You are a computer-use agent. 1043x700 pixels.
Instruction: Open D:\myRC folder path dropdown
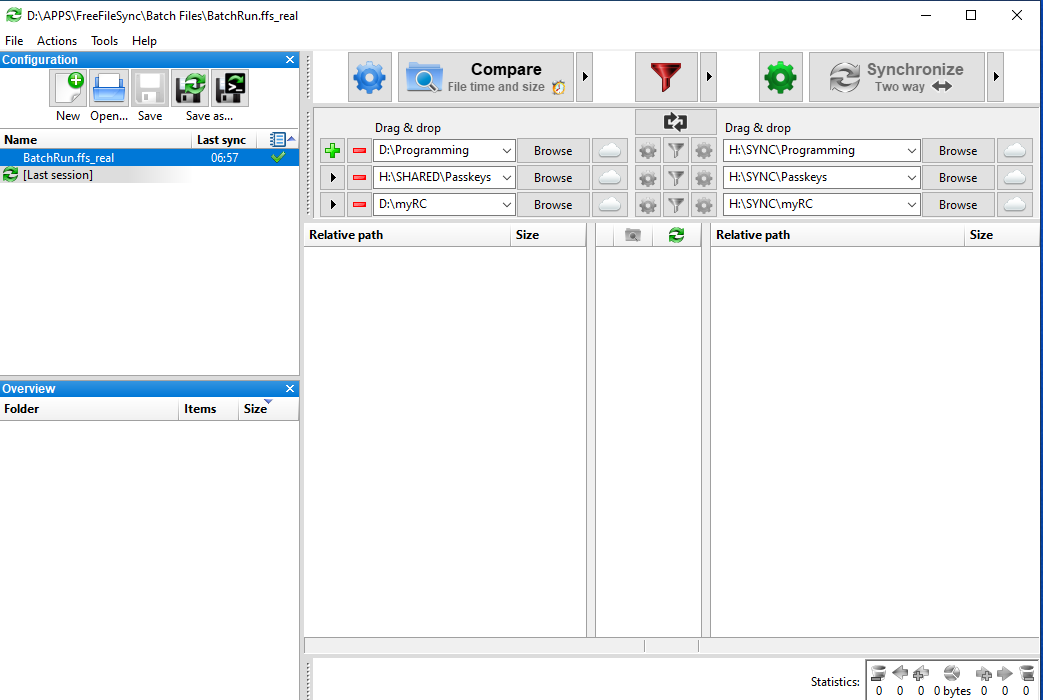507,204
